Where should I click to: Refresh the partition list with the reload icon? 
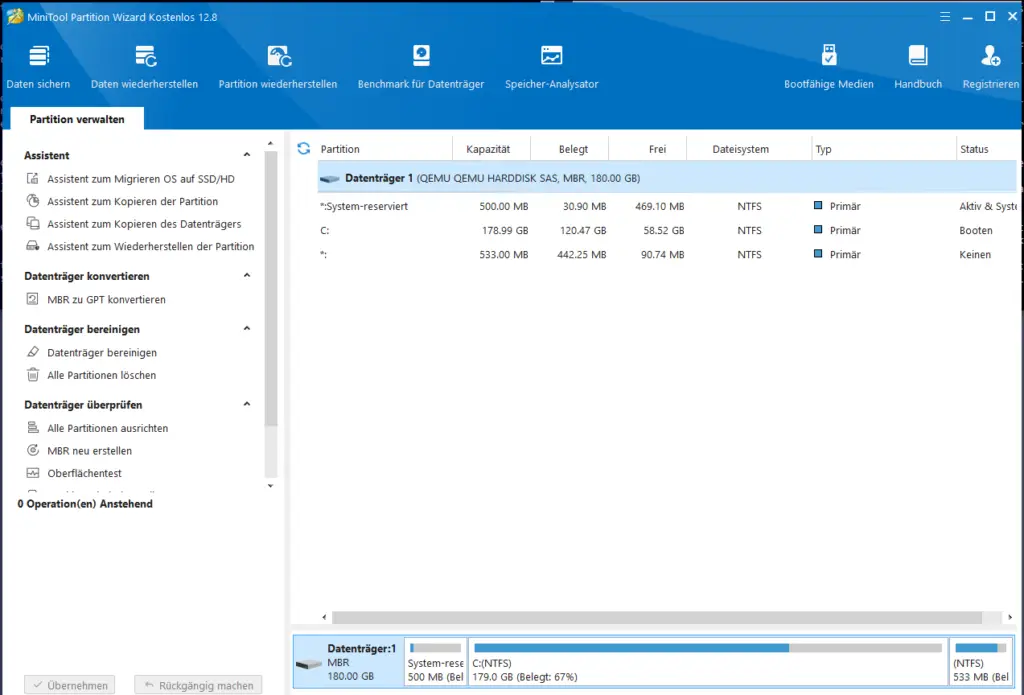pos(304,149)
